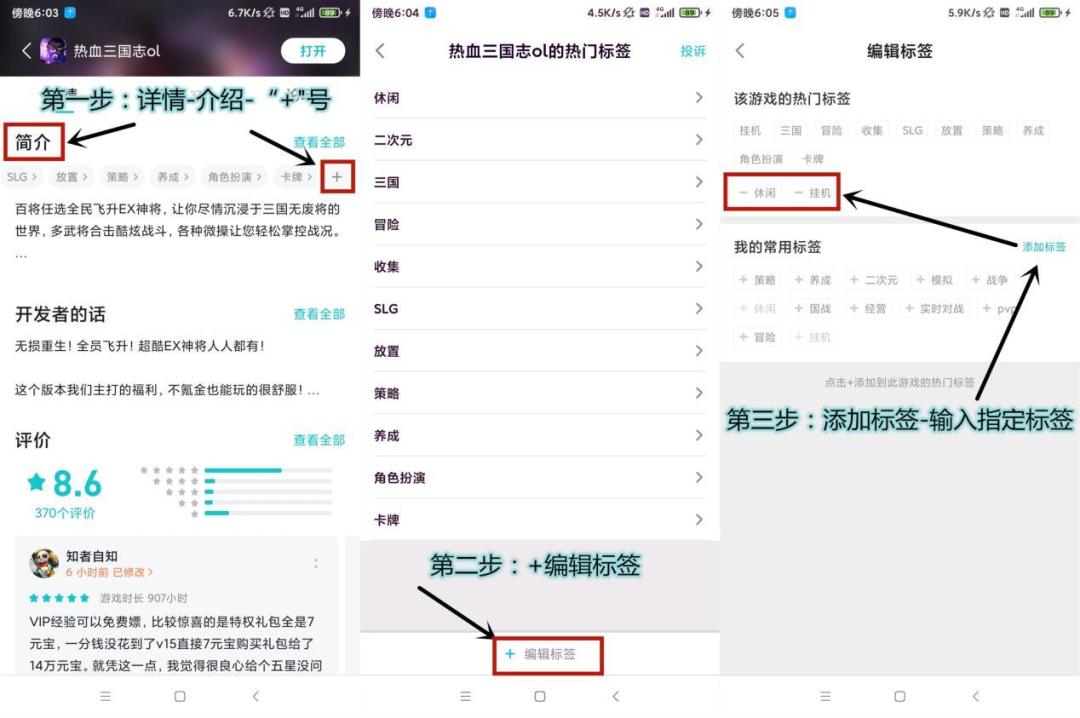Tap the 打开 button in game header

coord(313,50)
